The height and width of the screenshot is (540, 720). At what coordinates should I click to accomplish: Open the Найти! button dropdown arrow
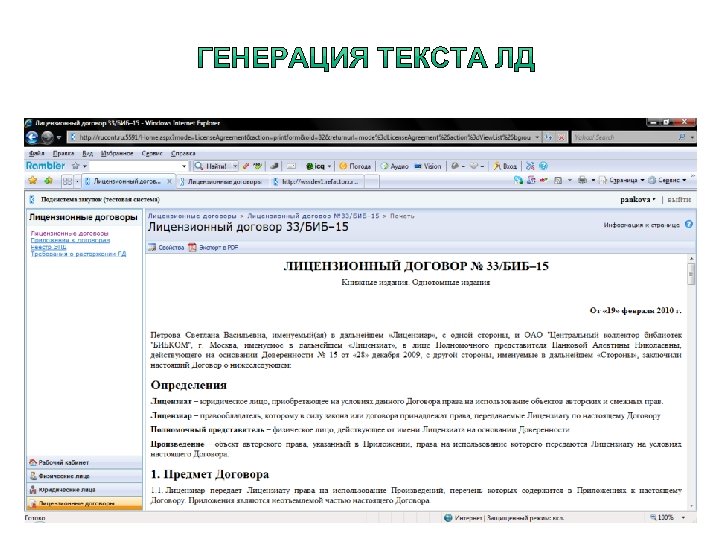(235, 166)
